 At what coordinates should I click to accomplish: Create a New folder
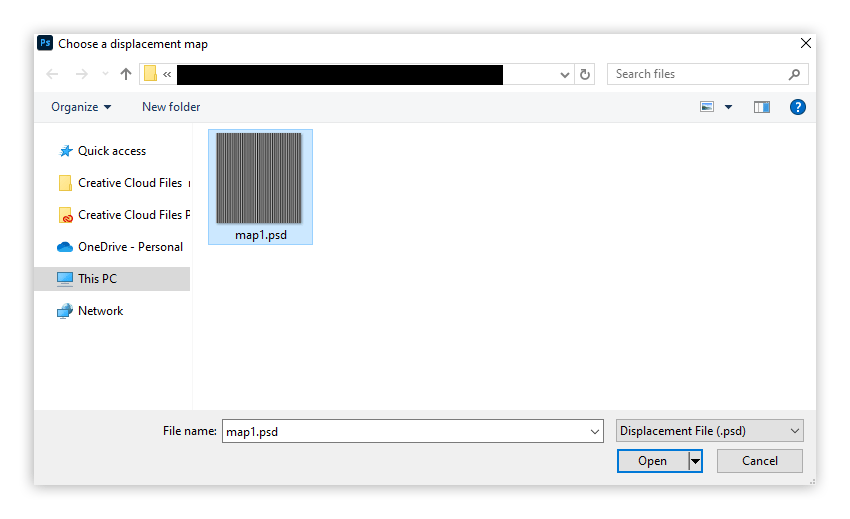[171, 107]
